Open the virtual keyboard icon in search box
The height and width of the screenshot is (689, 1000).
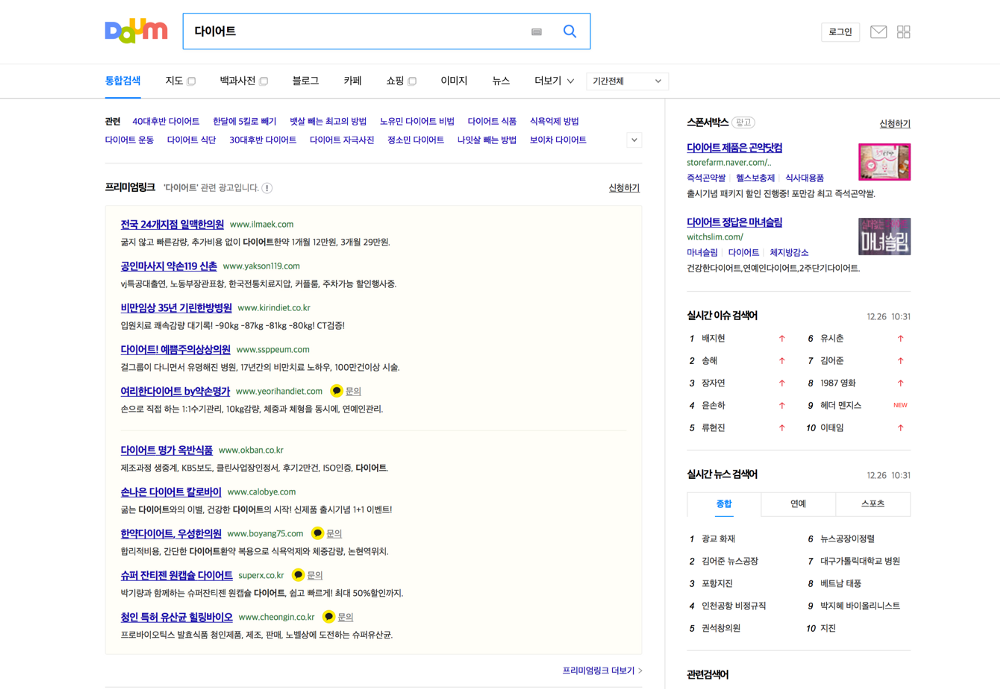click(536, 31)
